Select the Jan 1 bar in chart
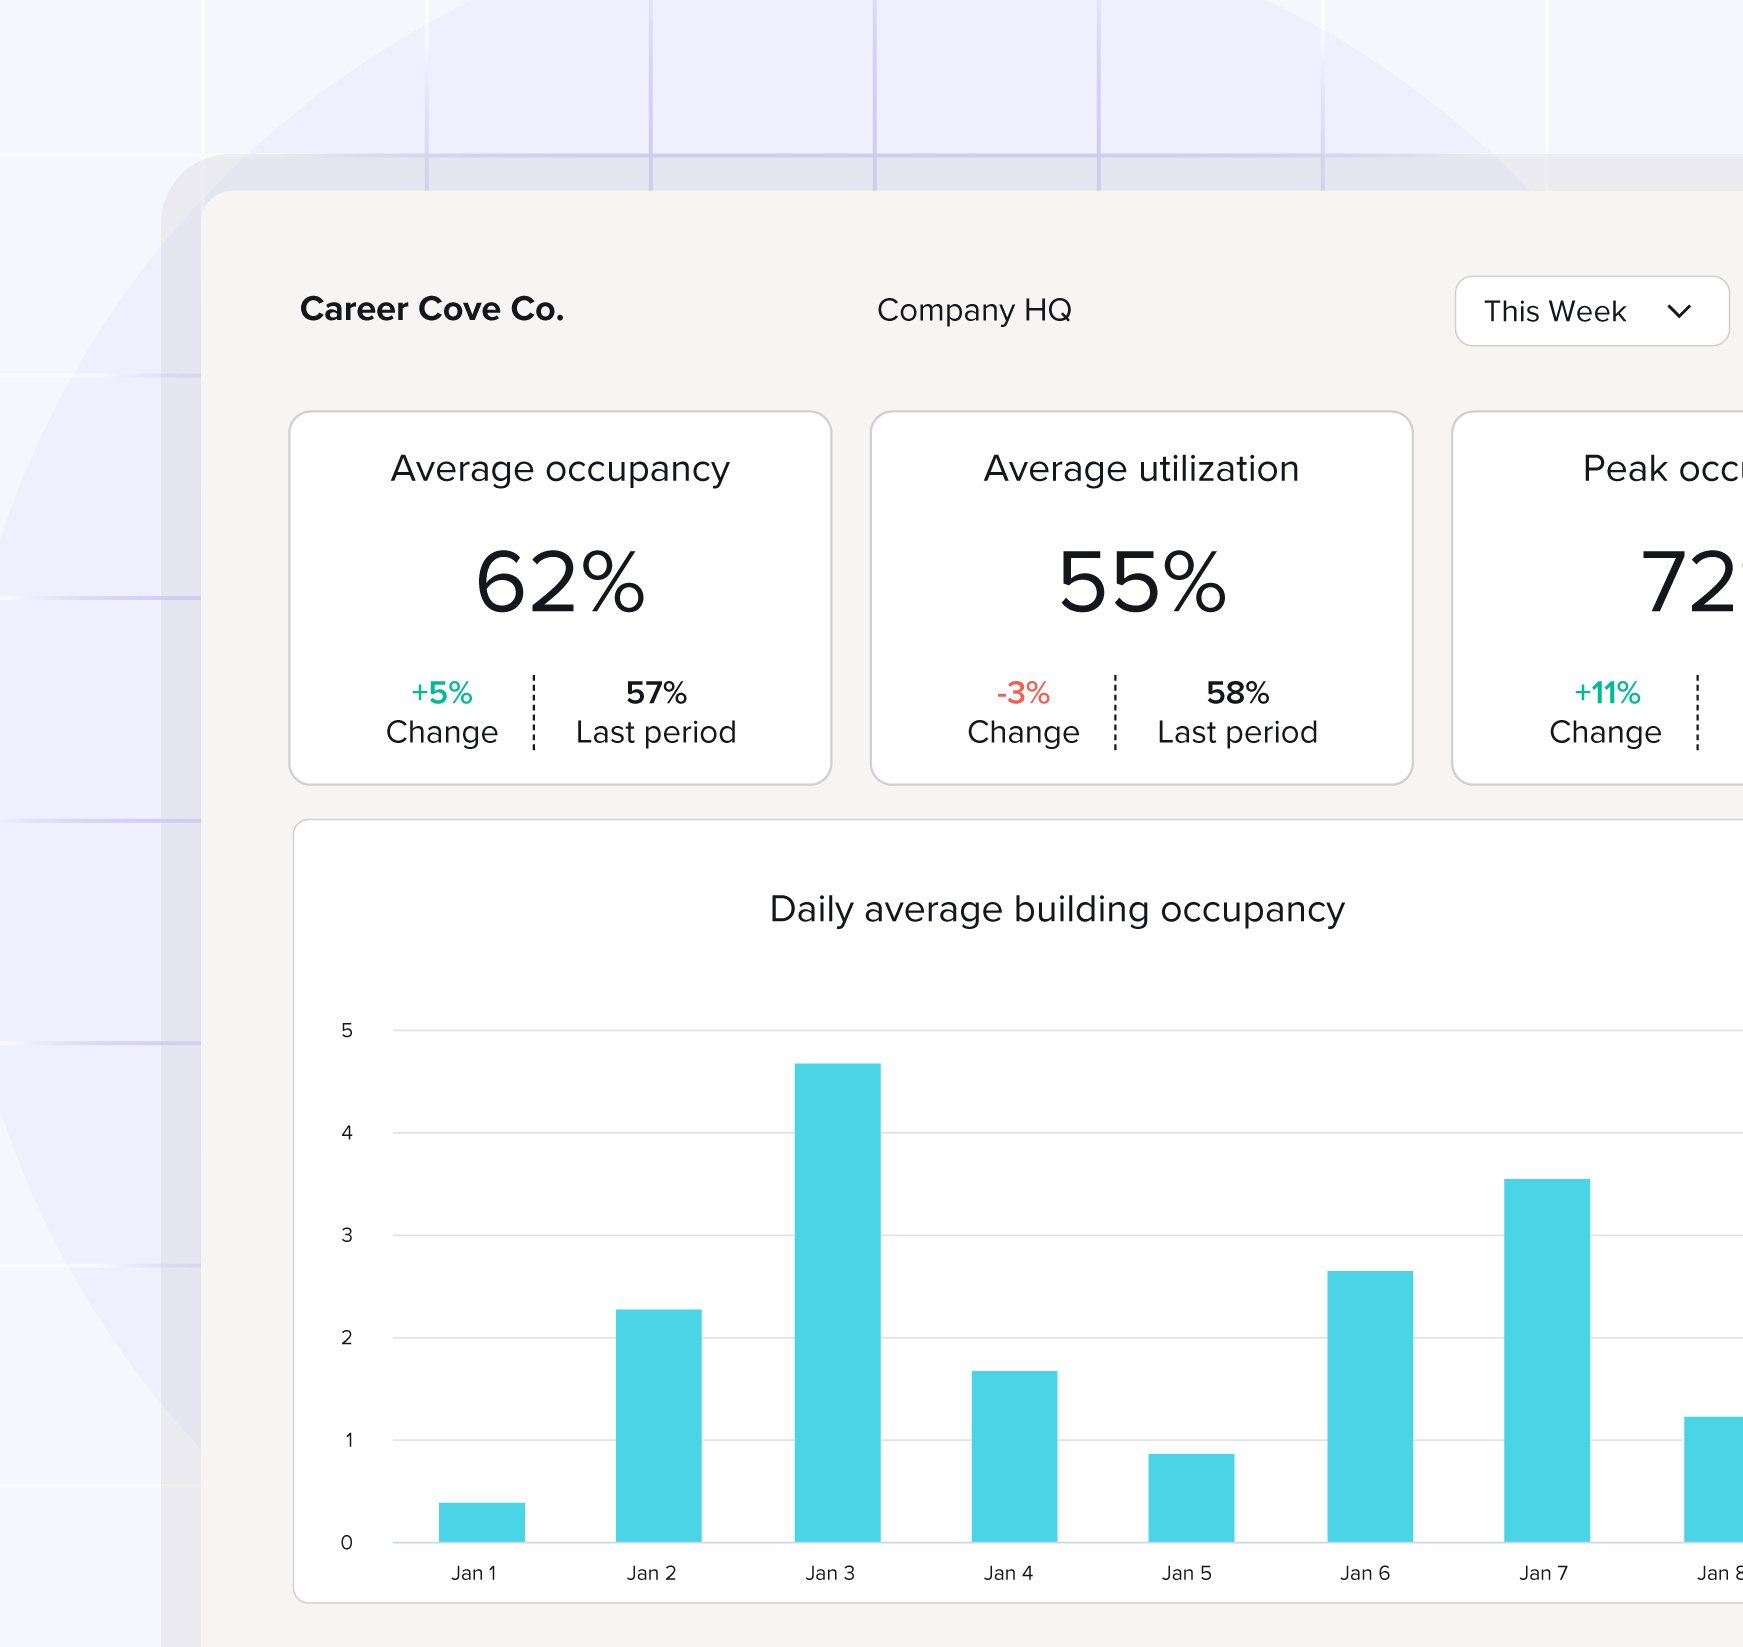 pos(482,1522)
